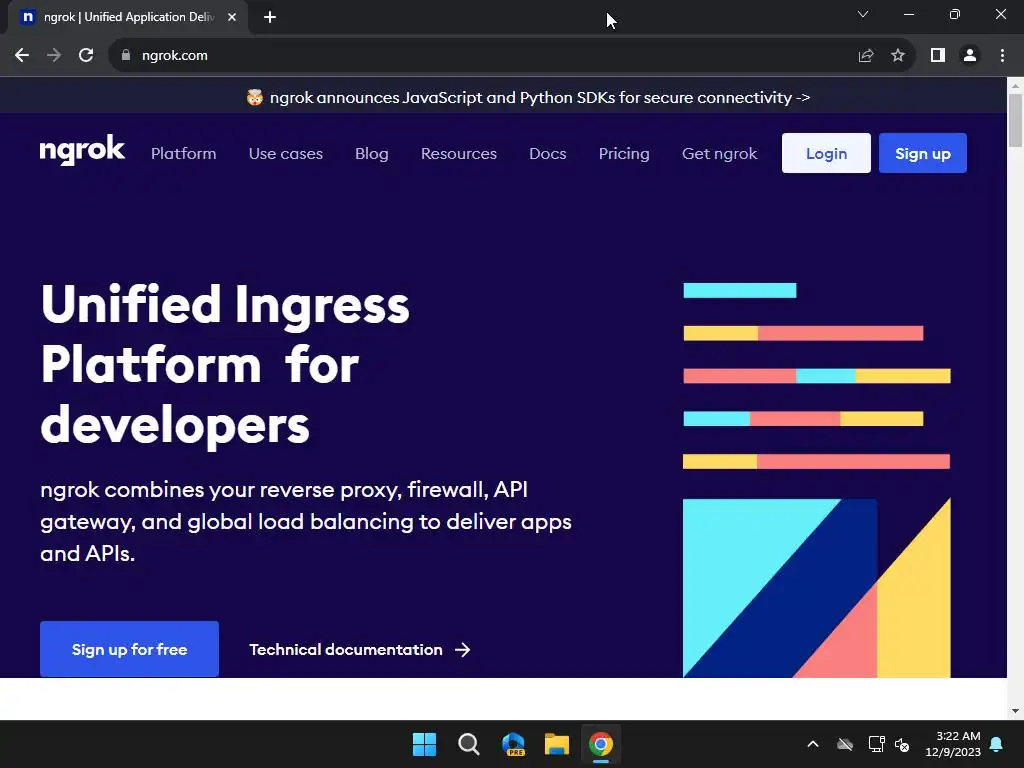View the Pricing page

[624, 153]
